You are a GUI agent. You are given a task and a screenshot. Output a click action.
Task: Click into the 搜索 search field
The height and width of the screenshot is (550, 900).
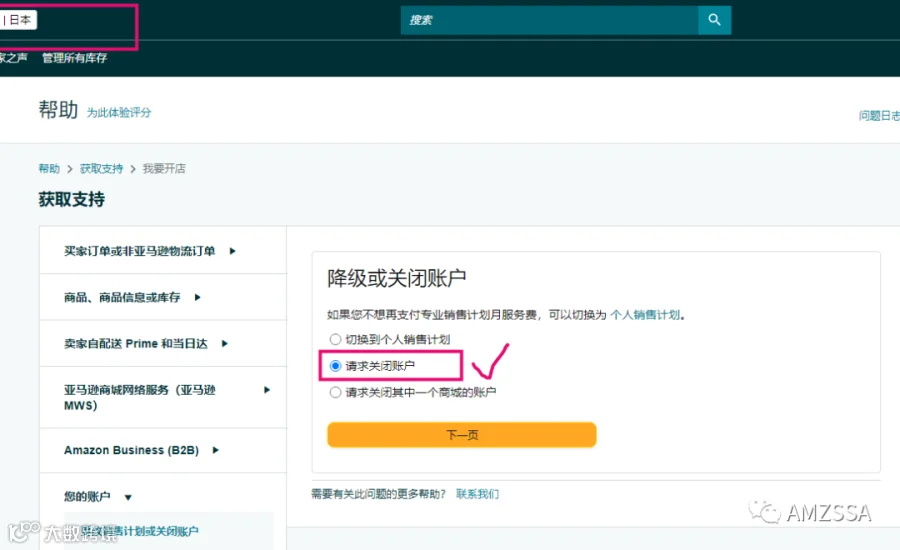point(549,20)
